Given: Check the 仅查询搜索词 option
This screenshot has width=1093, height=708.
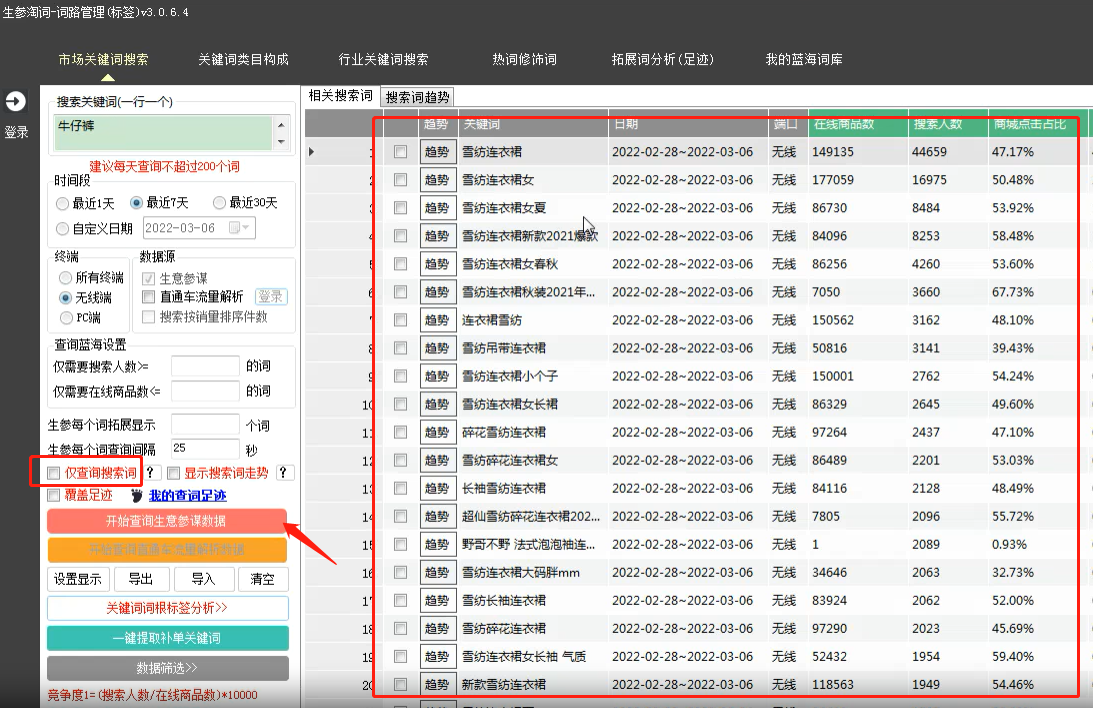Looking at the screenshot, I should tap(54, 473).
